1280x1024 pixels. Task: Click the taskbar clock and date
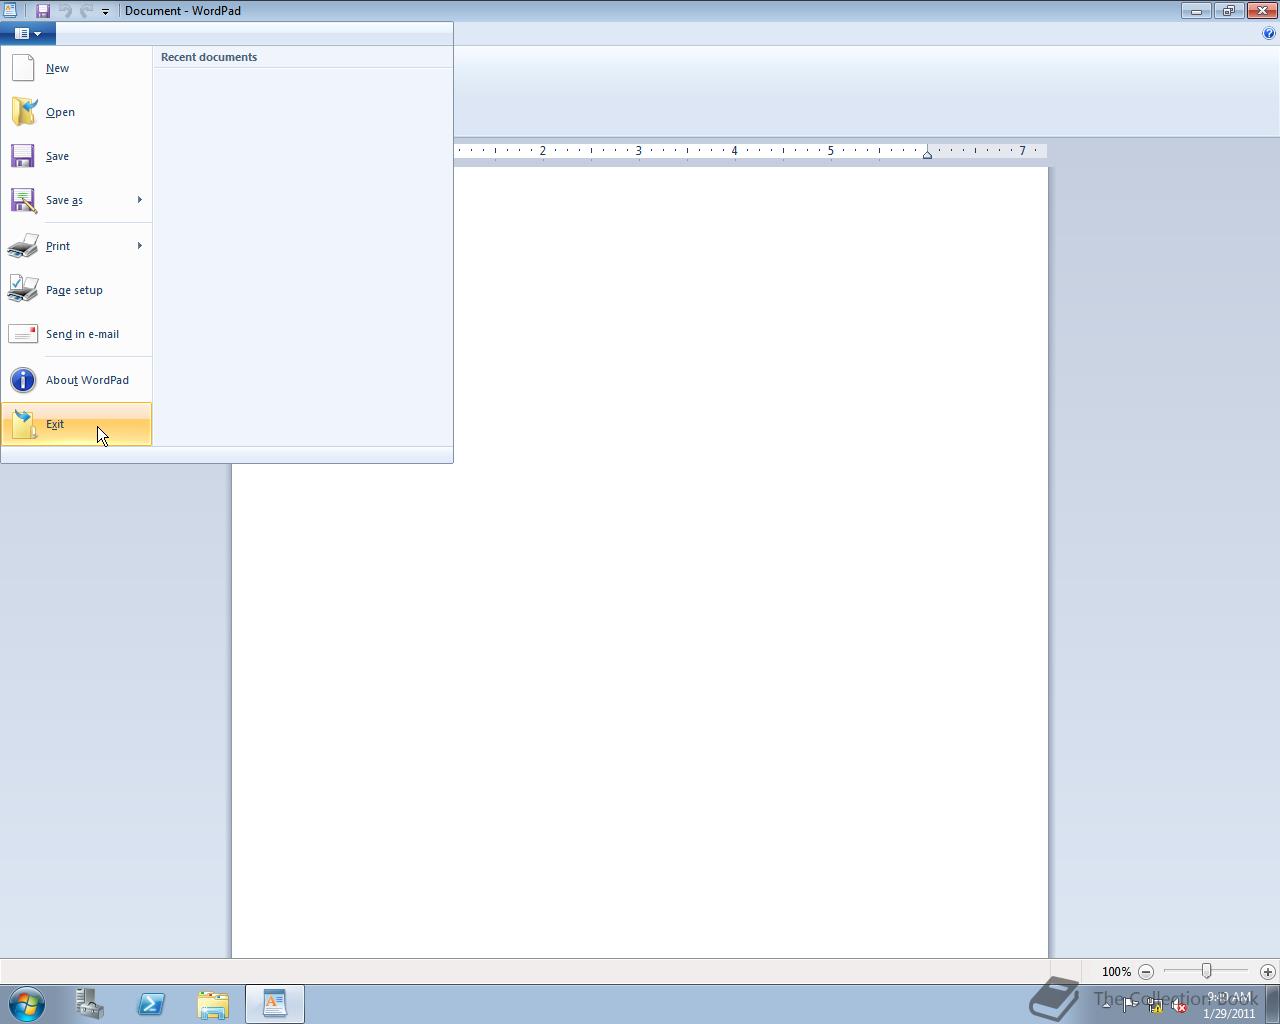1229,1004
